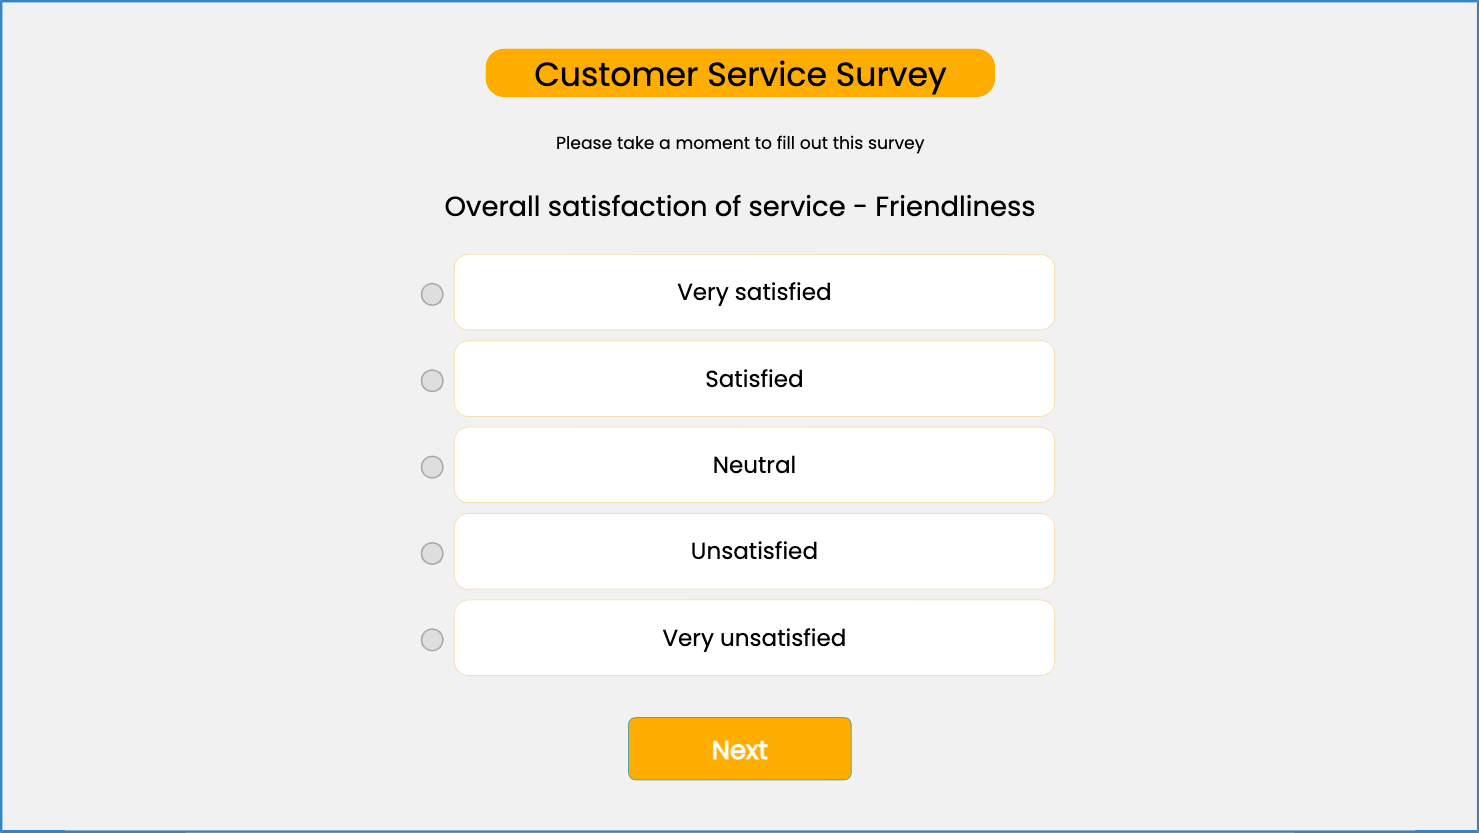1479x833 pixels.
Task: Pick the Very unsatisfied radio button
Action: pos(432,640)
